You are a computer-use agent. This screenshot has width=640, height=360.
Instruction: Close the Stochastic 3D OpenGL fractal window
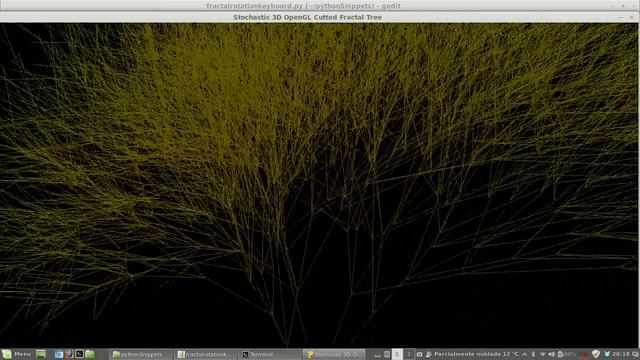pyautogui.click(x=631, y=17)
